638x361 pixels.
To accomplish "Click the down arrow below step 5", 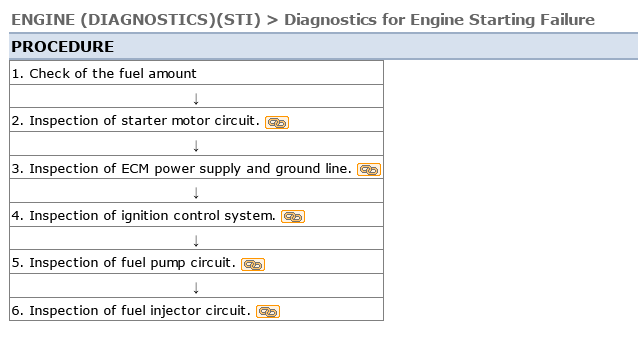I will point(196,288).
